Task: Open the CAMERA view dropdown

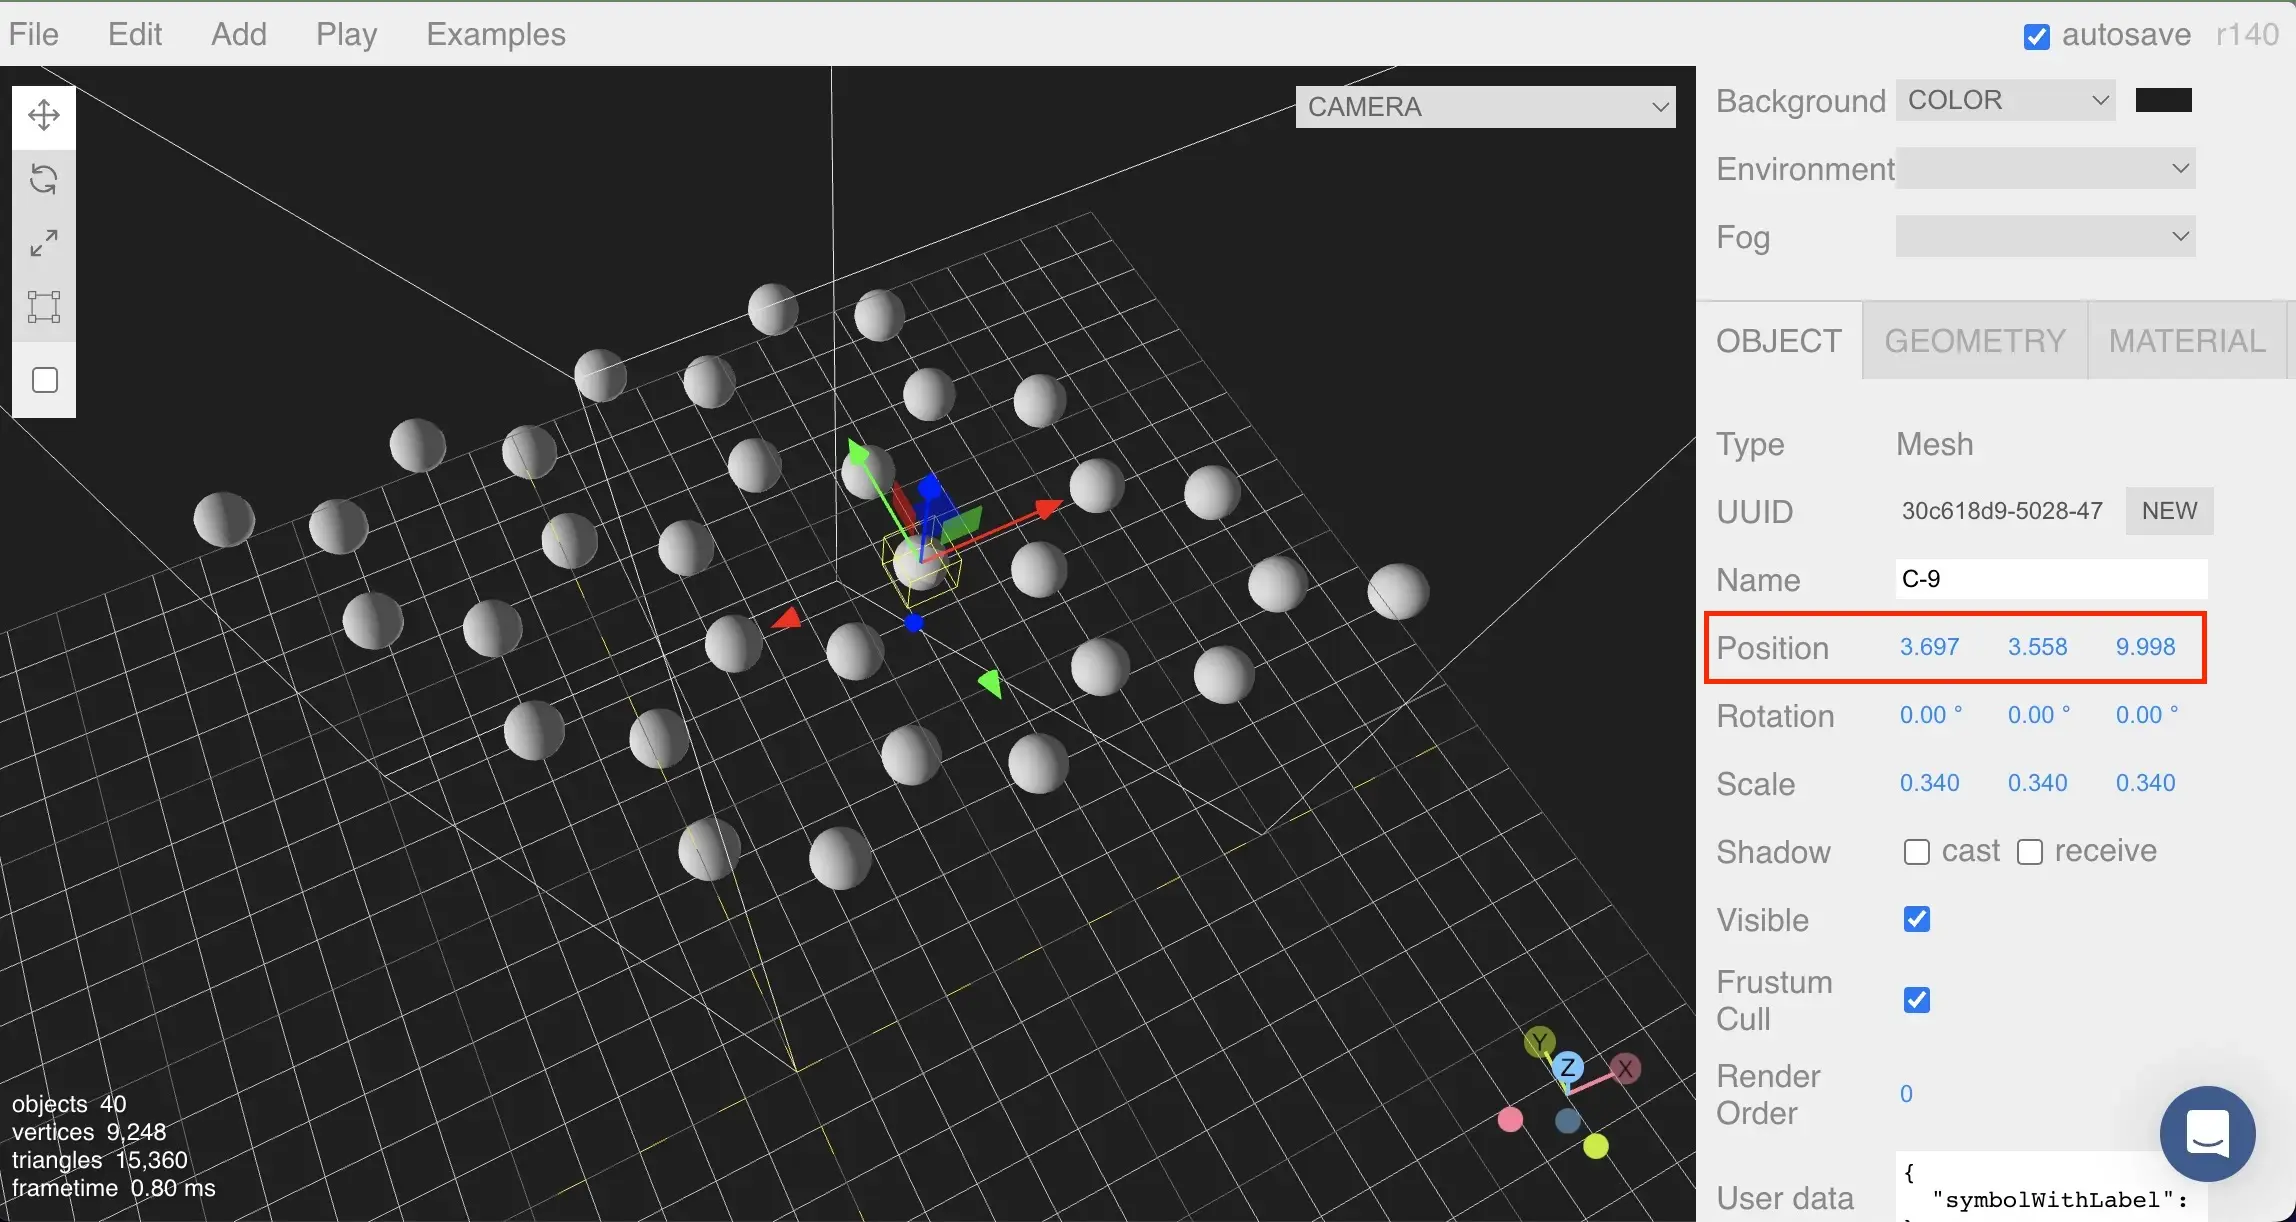Action: pyautogui.click(x=1485, y=107)
